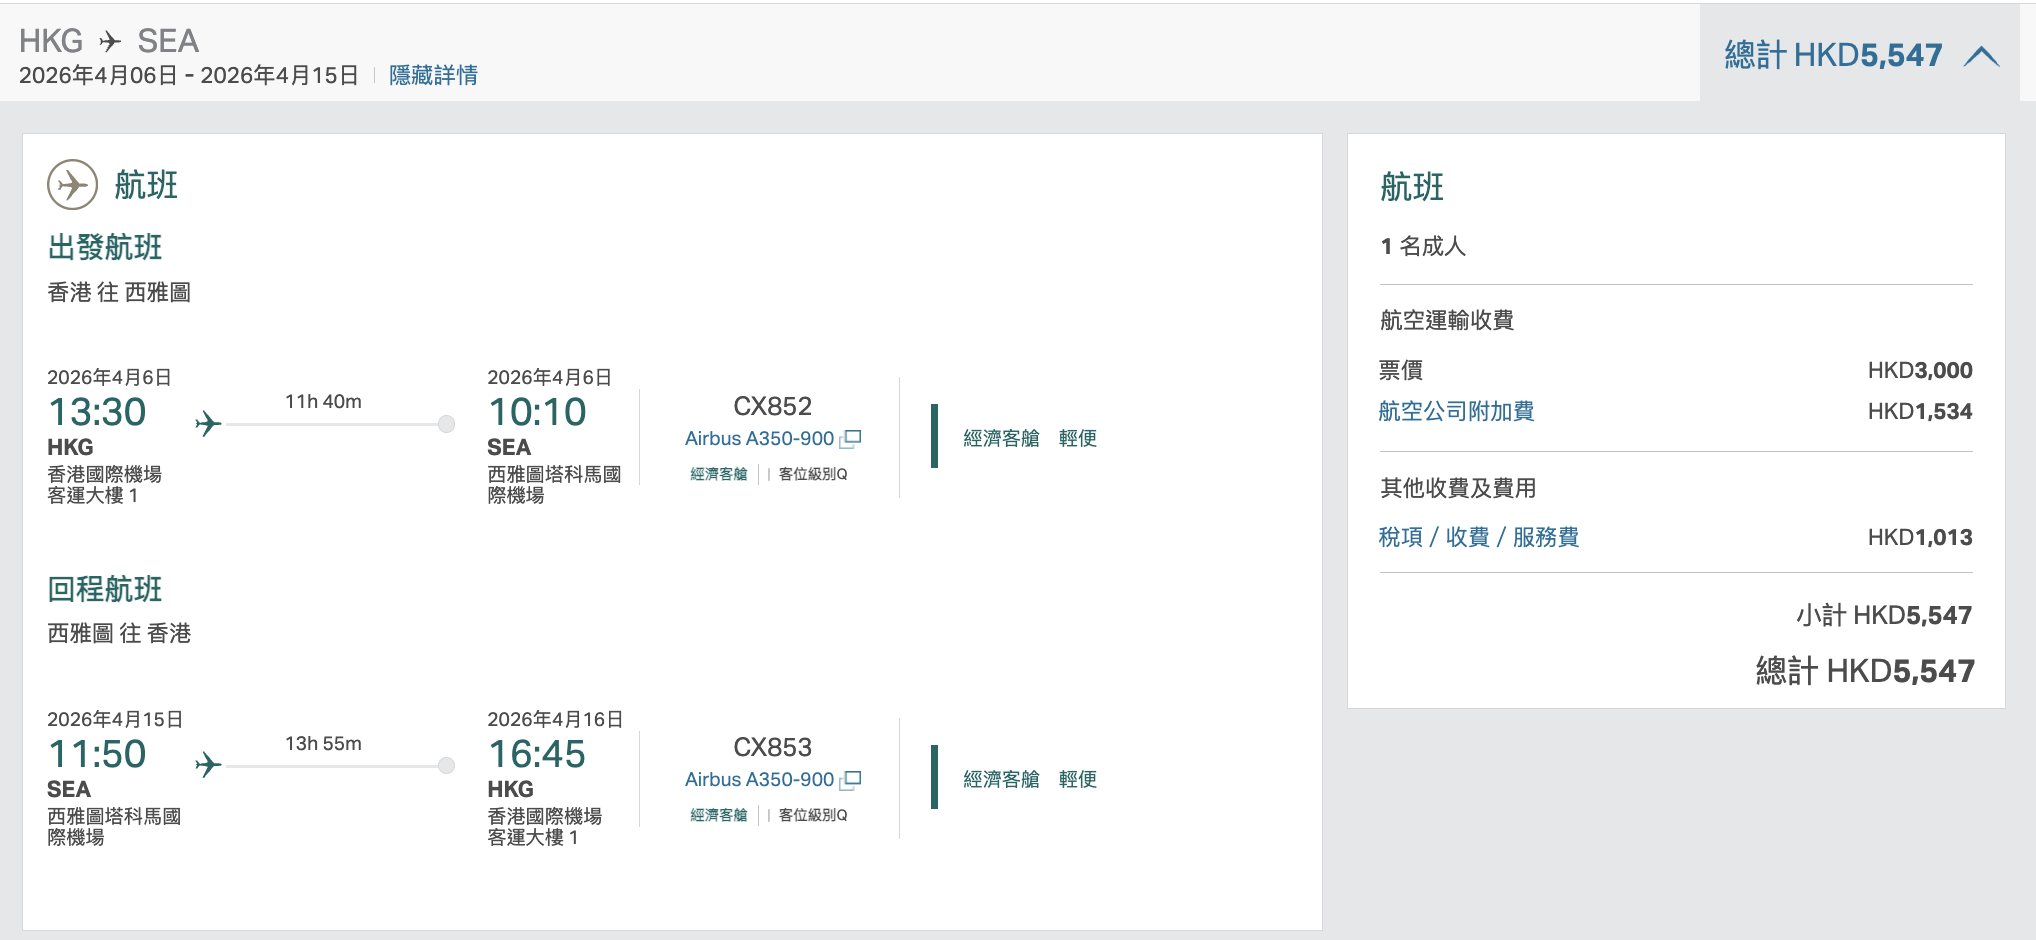Click the HKD1,534 surcharge amount
Viewport: 2036px width, 940px height.
pos(1920,411)
